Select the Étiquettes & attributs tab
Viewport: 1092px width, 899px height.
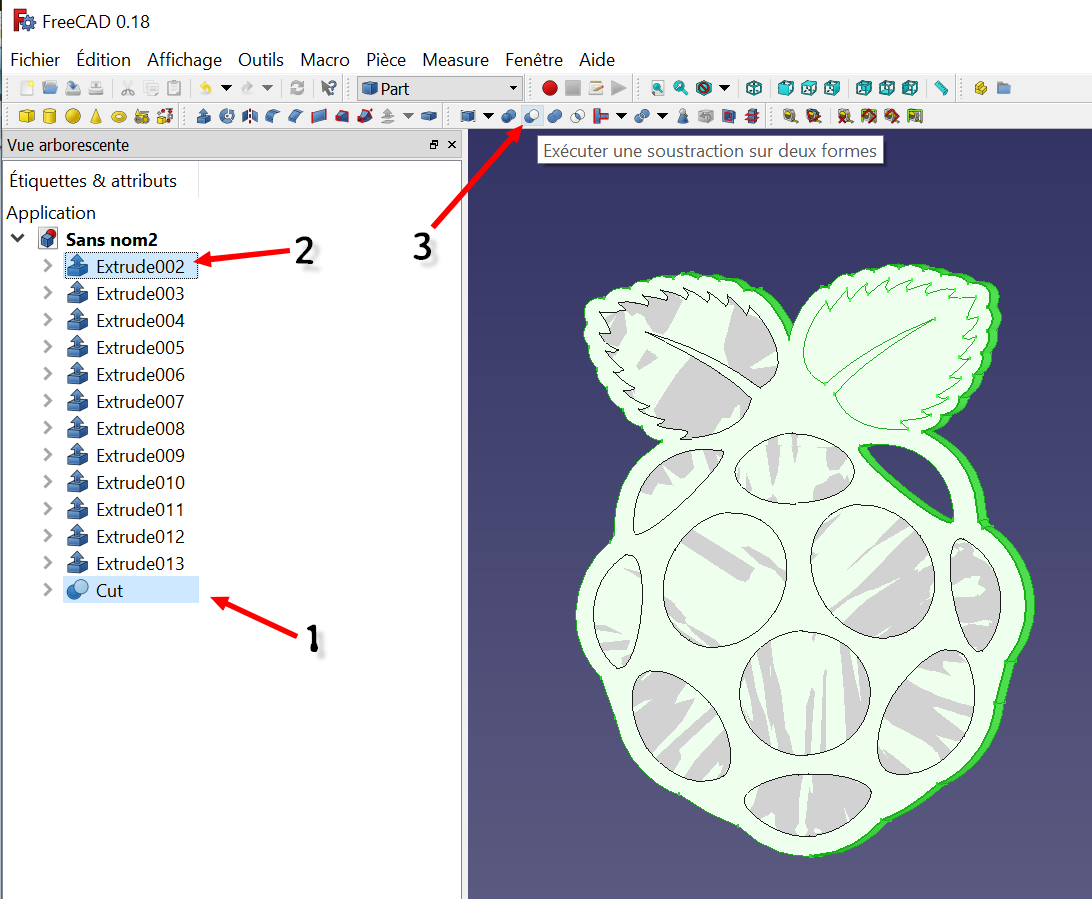[93, 181]
